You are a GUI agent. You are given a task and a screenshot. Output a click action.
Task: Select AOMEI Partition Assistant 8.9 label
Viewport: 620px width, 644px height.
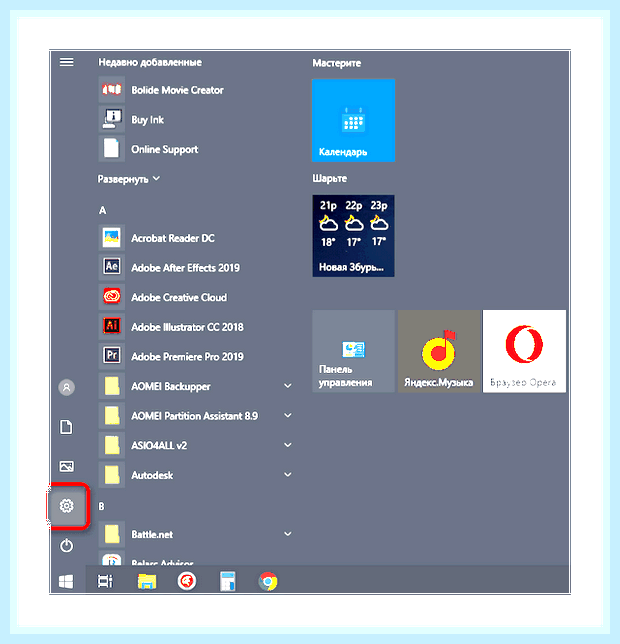[194, 416]
